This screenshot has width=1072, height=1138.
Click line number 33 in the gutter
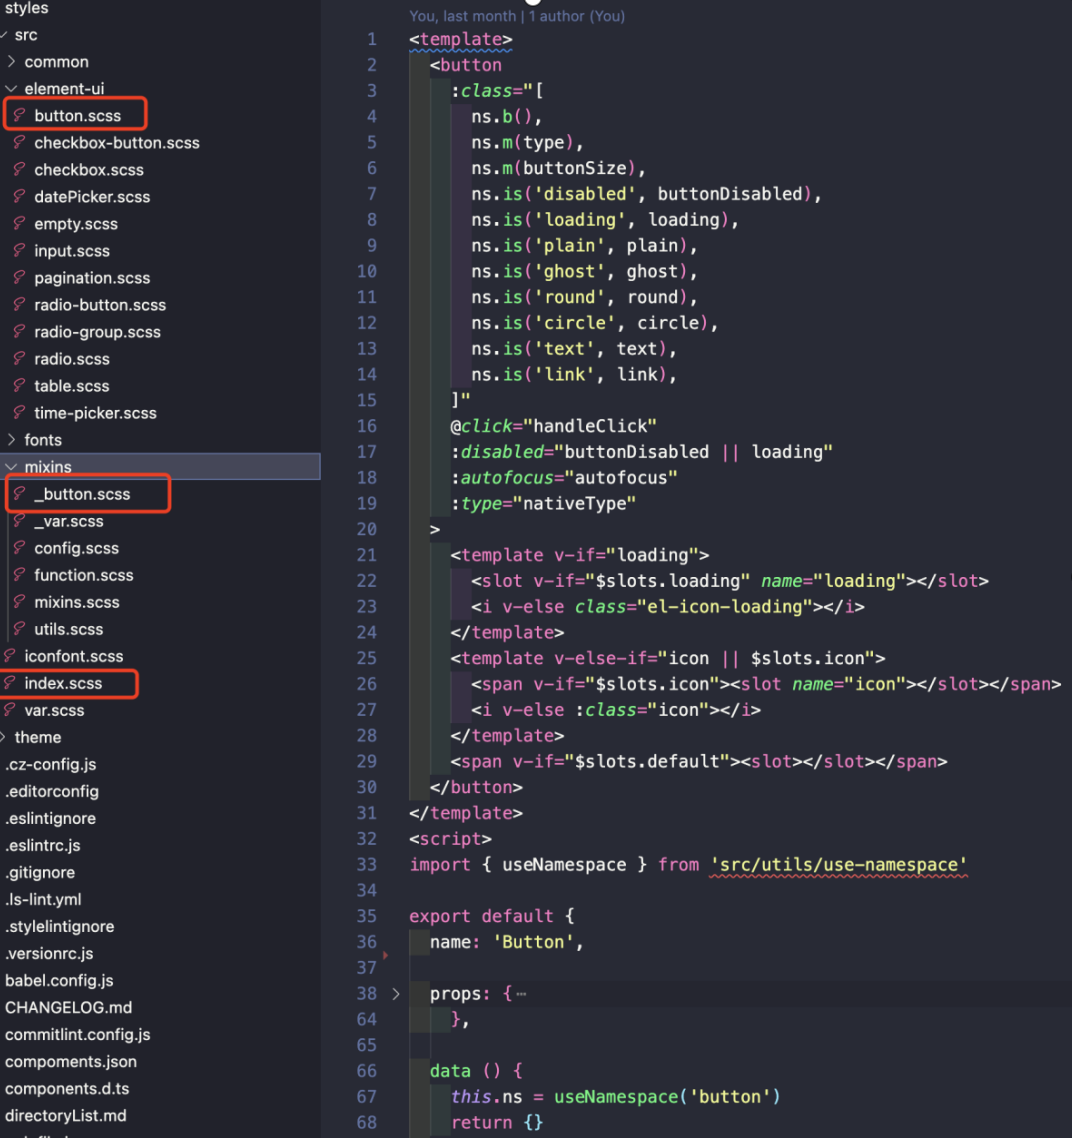(x=367, y=864)
